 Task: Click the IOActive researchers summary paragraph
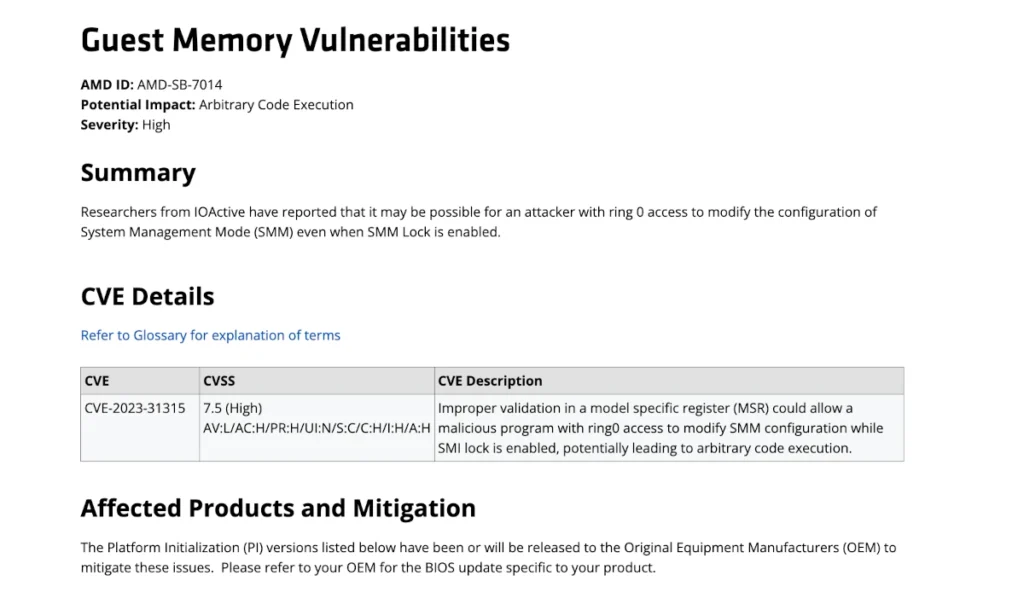click(x=478, y=212)
